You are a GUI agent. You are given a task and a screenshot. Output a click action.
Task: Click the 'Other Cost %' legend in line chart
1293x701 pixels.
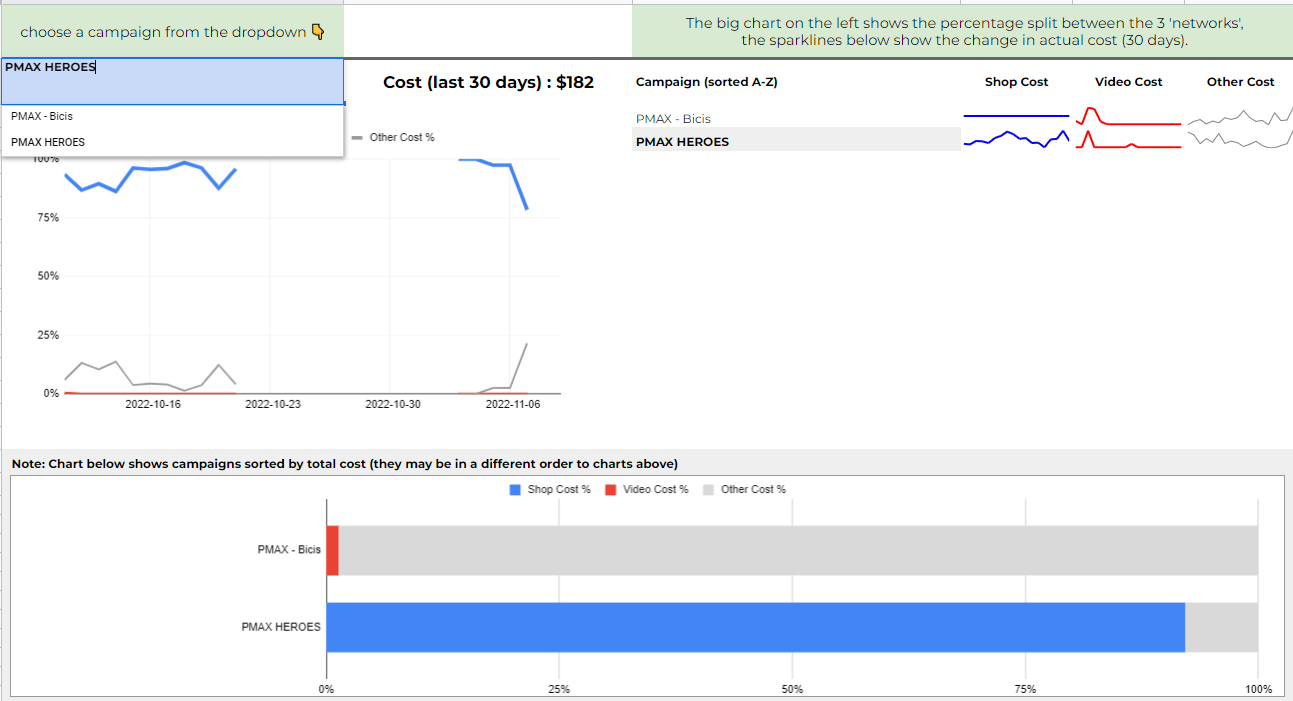(x=393, y=137)
